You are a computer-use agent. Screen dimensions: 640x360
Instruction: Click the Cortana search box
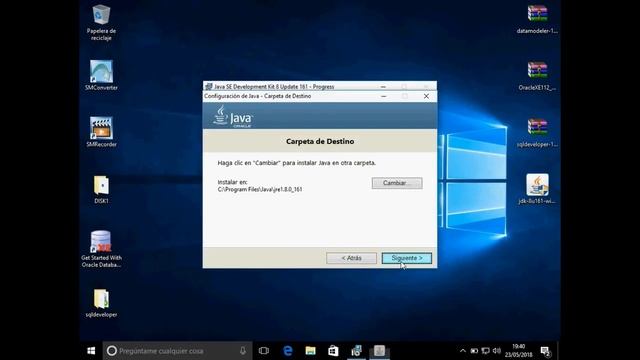click(x=178, y=351)
